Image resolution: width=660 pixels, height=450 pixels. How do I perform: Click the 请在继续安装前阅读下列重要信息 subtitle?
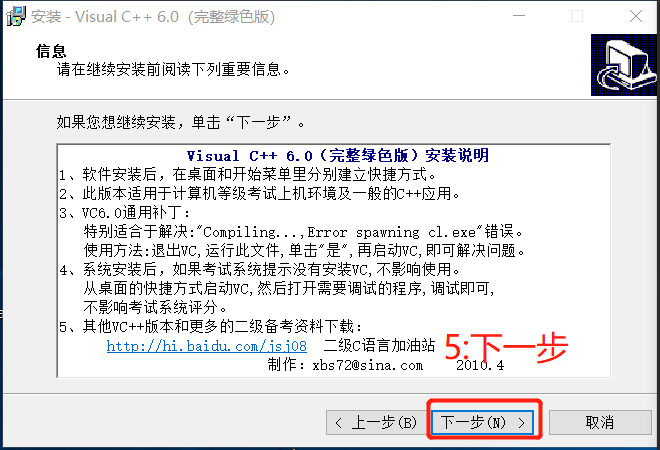pyautogui.click(x=173, y=69)
